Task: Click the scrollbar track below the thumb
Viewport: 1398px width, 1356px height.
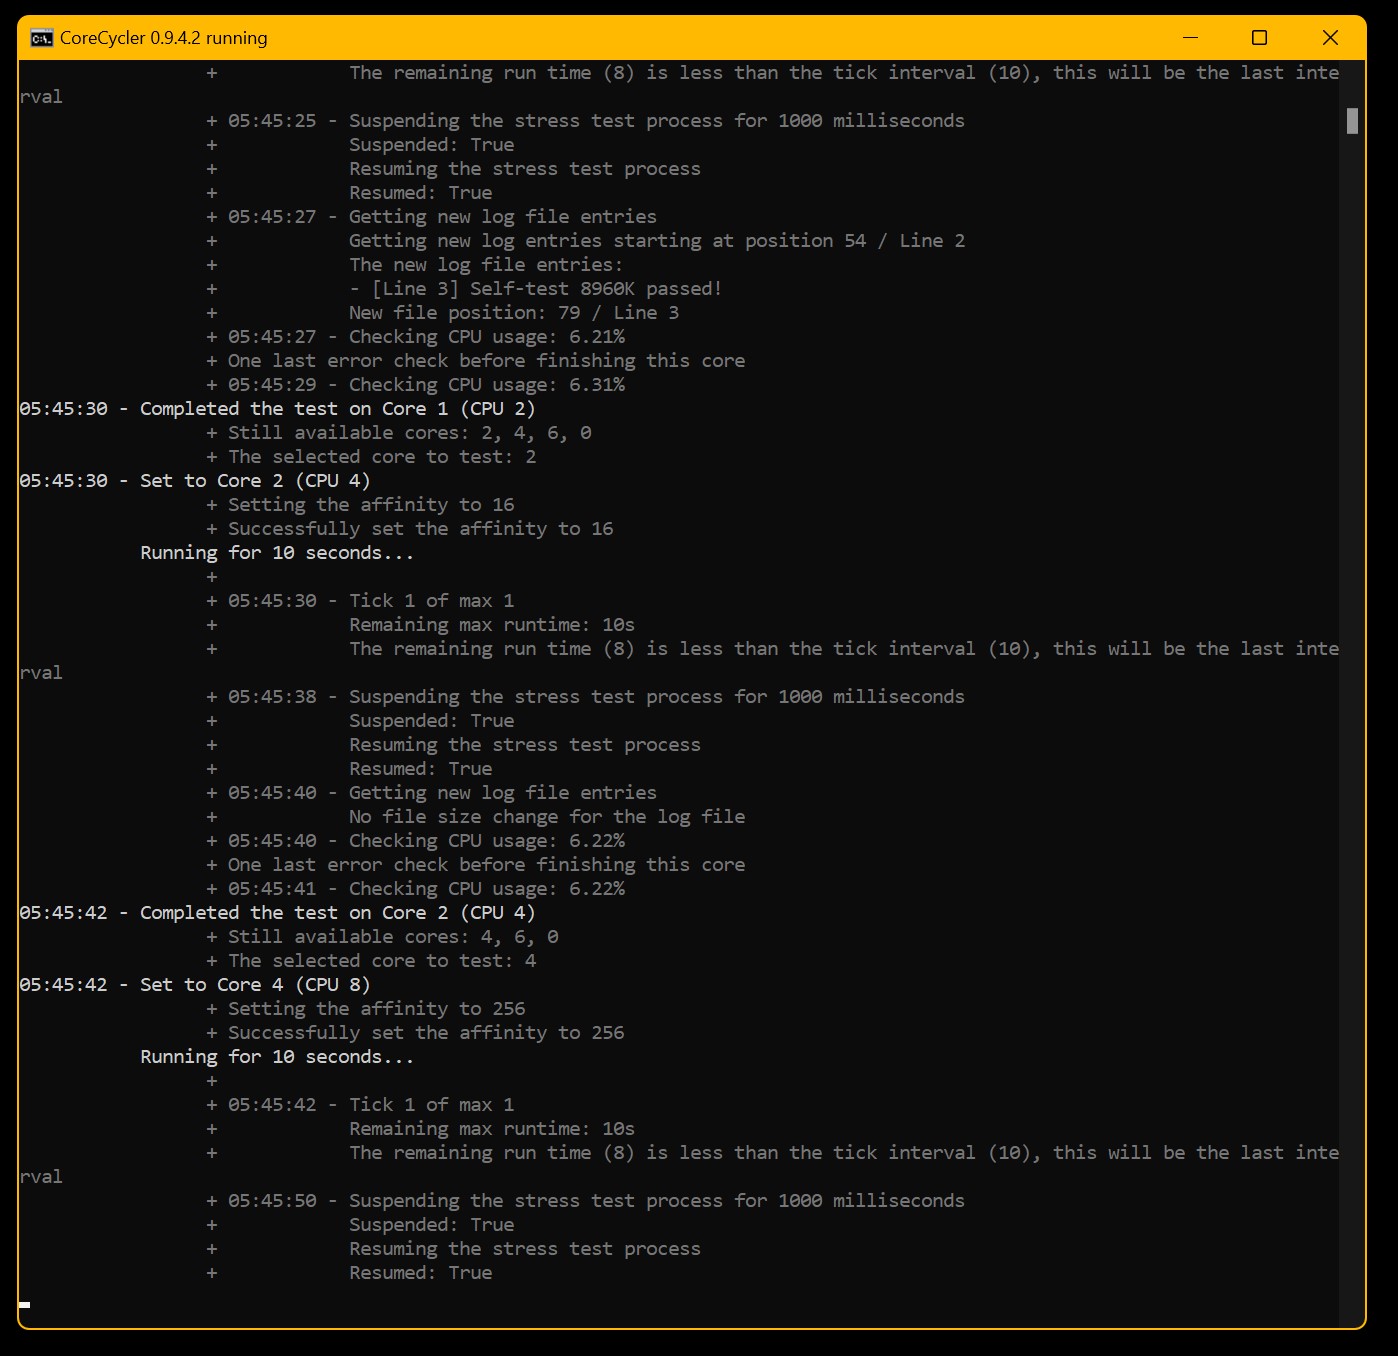Action: (x=1350, y=700)
